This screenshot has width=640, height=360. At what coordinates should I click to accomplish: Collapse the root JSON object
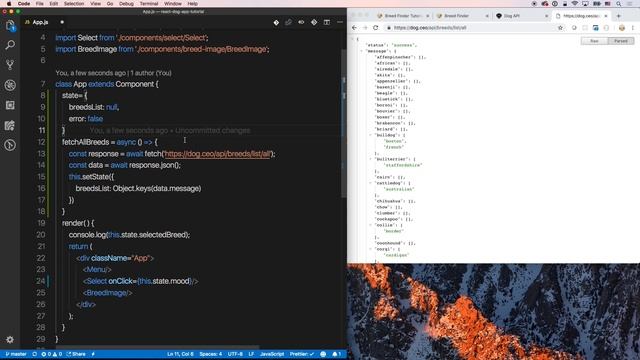tap(353, 39)
